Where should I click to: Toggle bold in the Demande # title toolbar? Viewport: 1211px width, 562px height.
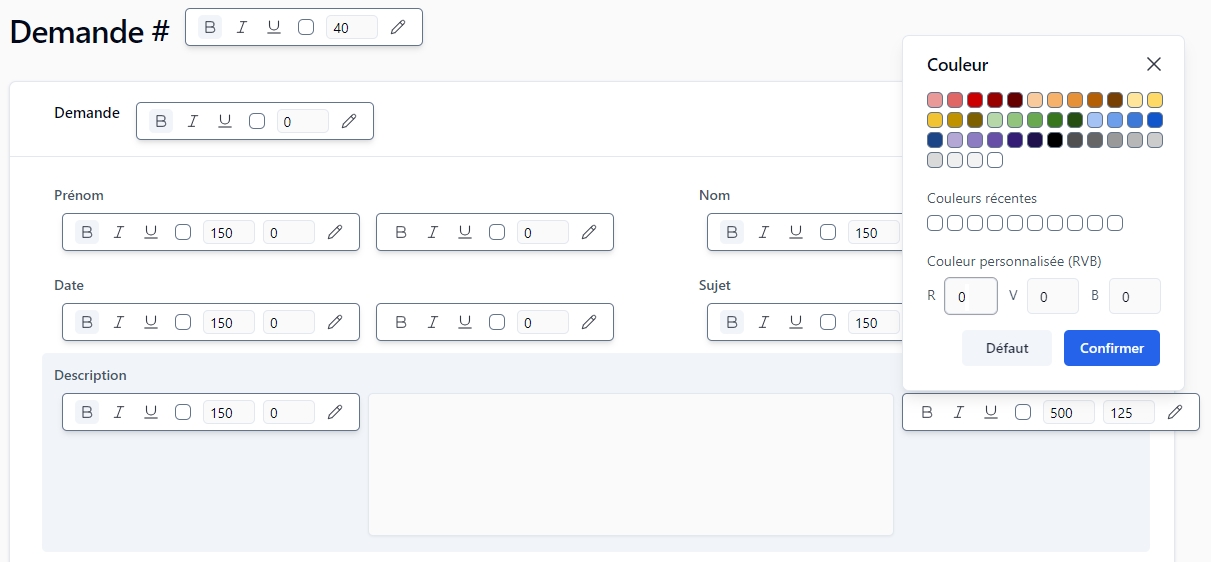point(210,27)
